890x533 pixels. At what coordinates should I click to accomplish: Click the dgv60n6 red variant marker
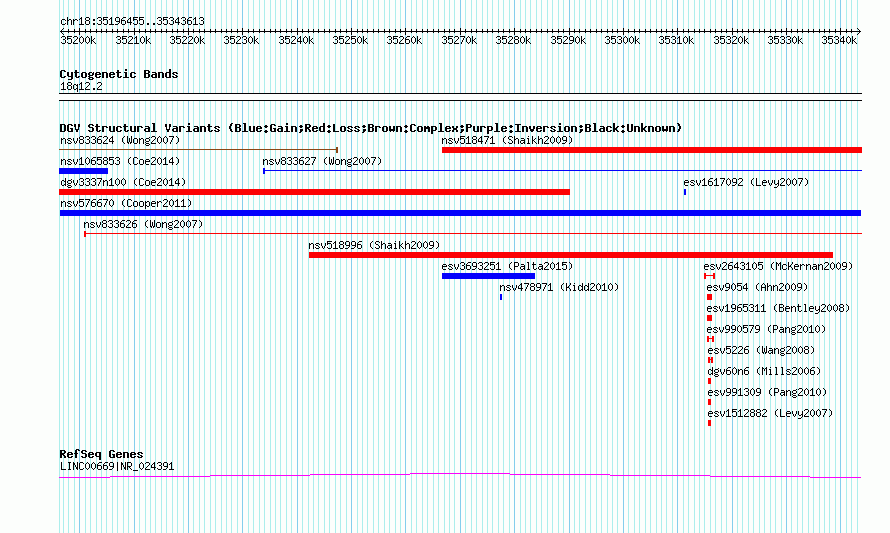[x=710, y=381]
